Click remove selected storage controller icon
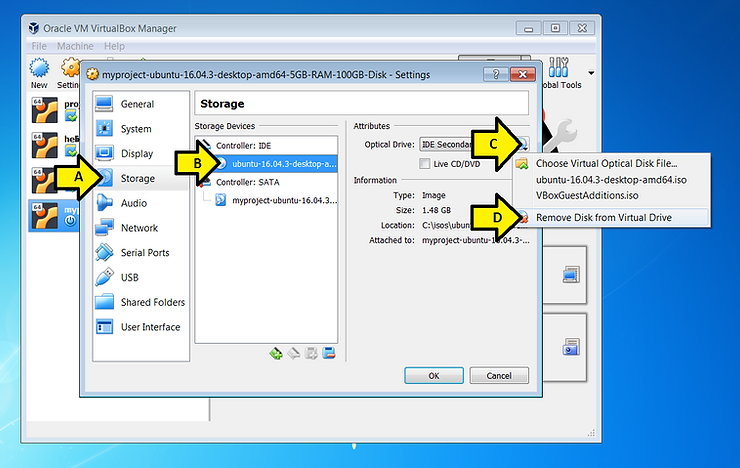The image size is (740, 468). click(294, 353)
